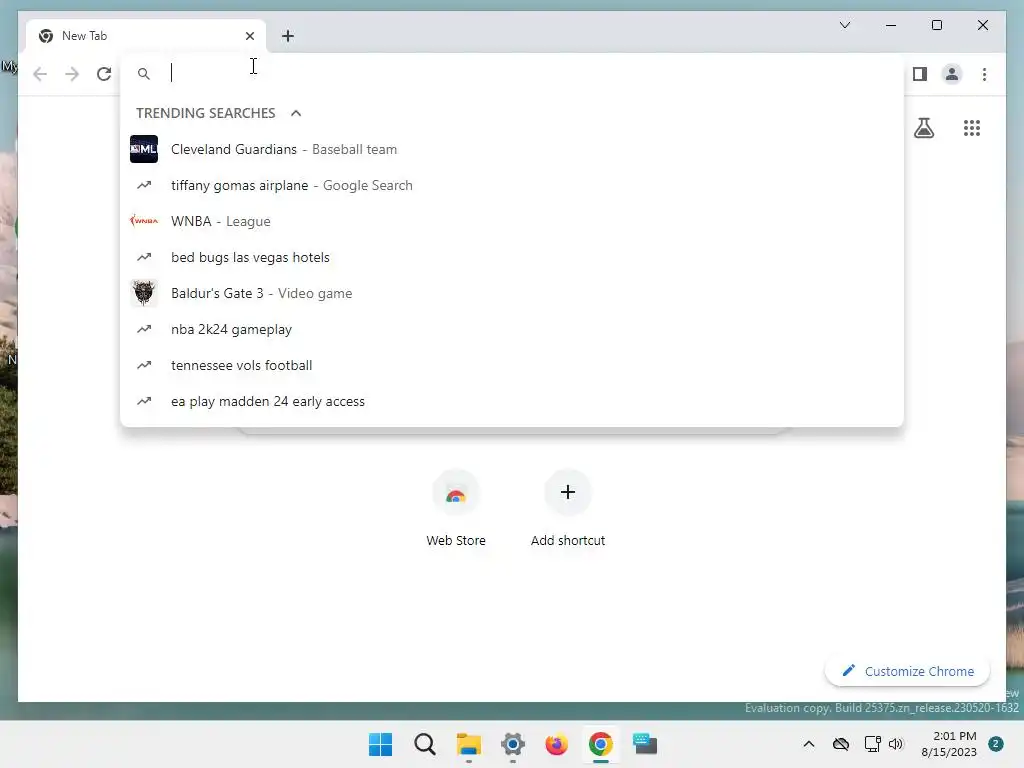This screenshot has width=1024, height=768.
Task: Select bed bugs las vegas hotels
Action: 511,257
